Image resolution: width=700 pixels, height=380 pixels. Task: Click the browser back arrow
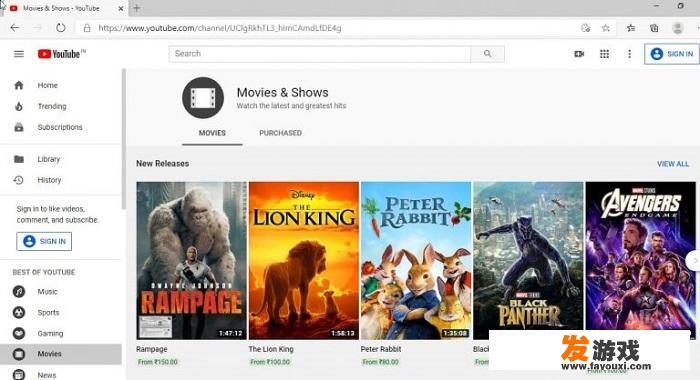[15, 28]
